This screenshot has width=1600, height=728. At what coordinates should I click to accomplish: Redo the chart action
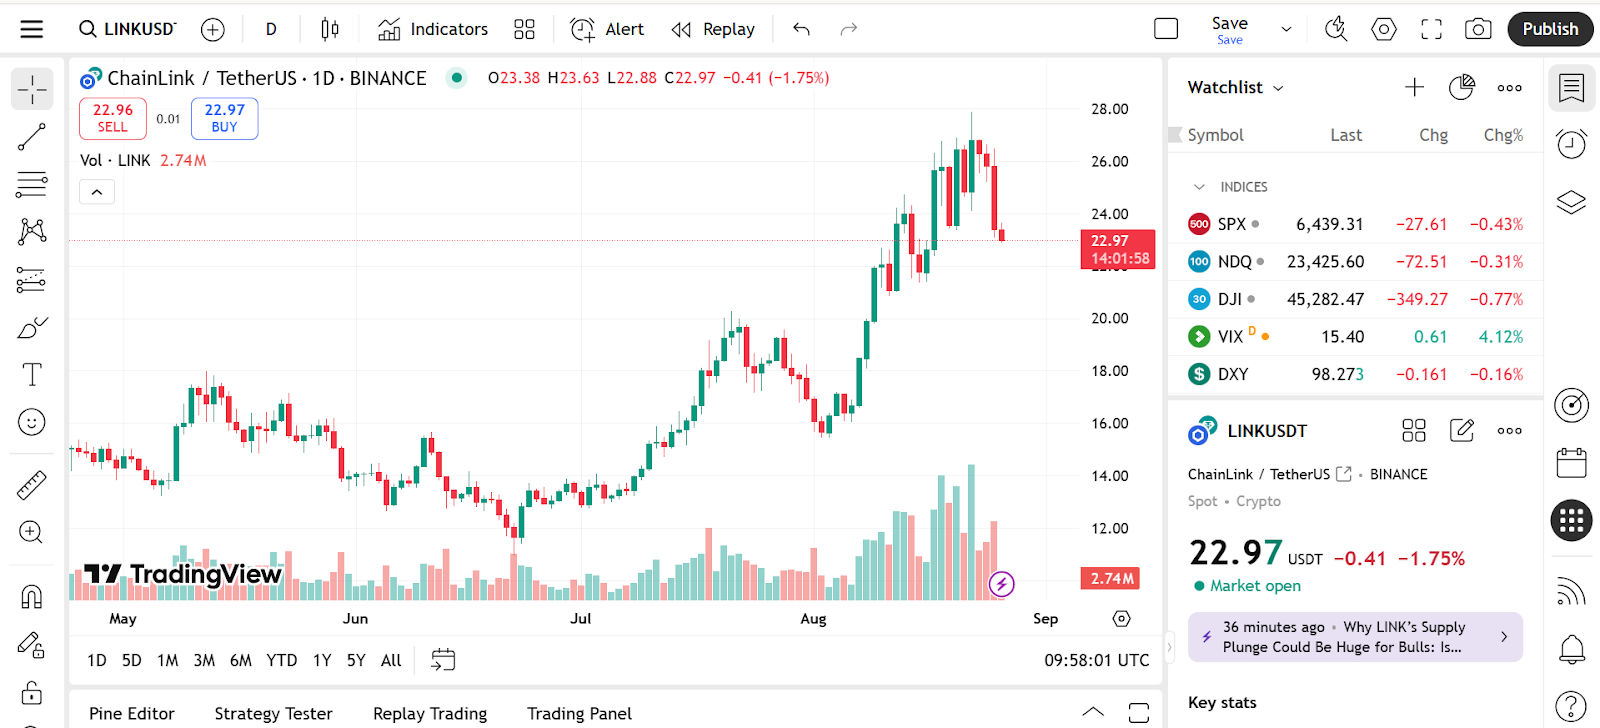pyautogui.click(x=849, y=29)
